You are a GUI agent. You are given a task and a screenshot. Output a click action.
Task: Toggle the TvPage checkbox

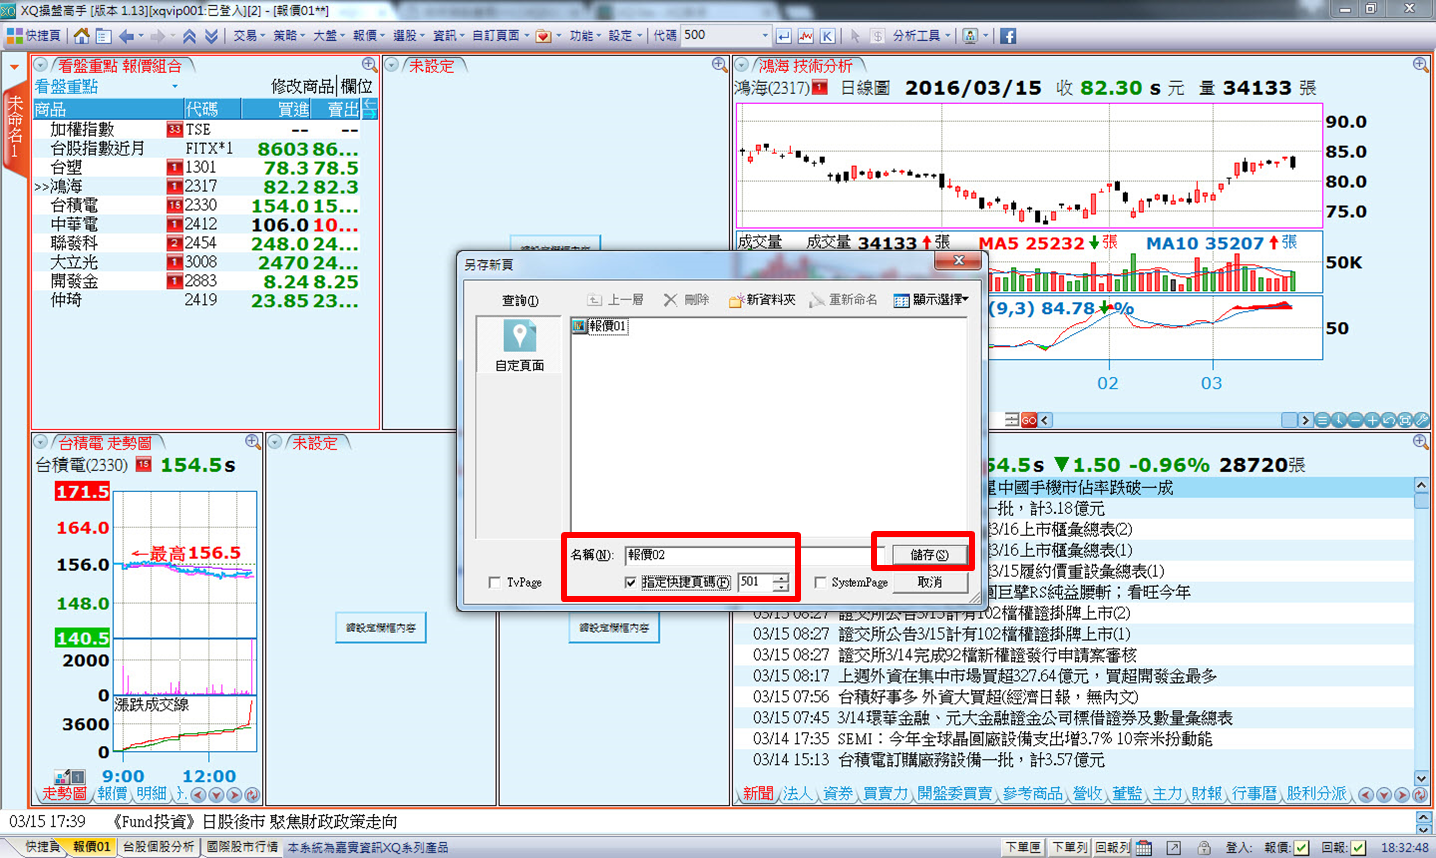click(x=494, y=582)
